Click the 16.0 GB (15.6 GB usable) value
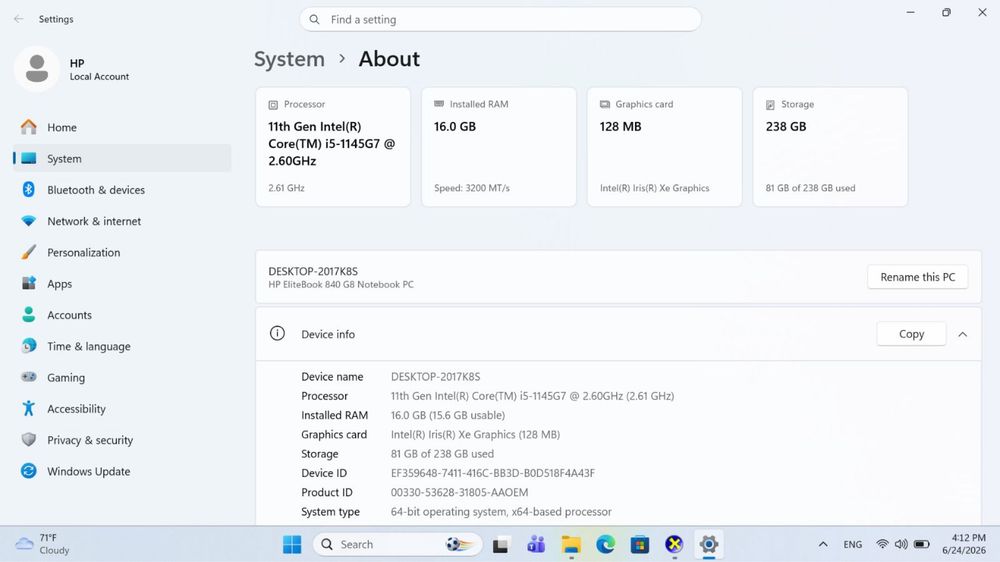1000x562 pixels. [448, 415]
